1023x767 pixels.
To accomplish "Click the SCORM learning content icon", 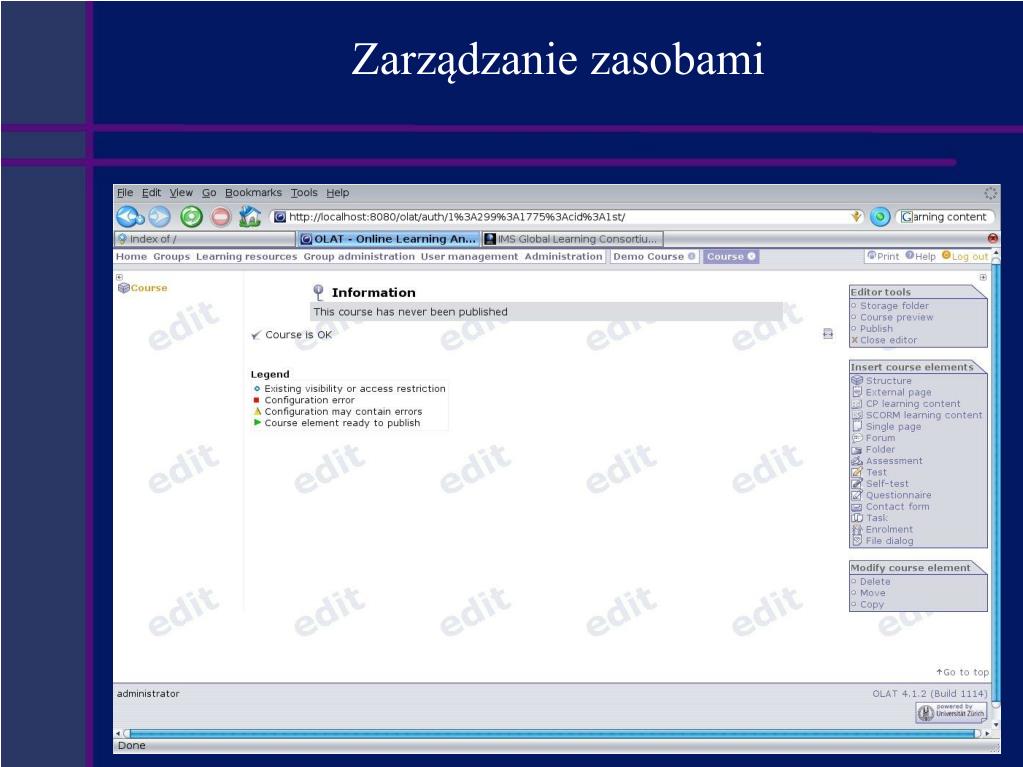I will point(857,415).
